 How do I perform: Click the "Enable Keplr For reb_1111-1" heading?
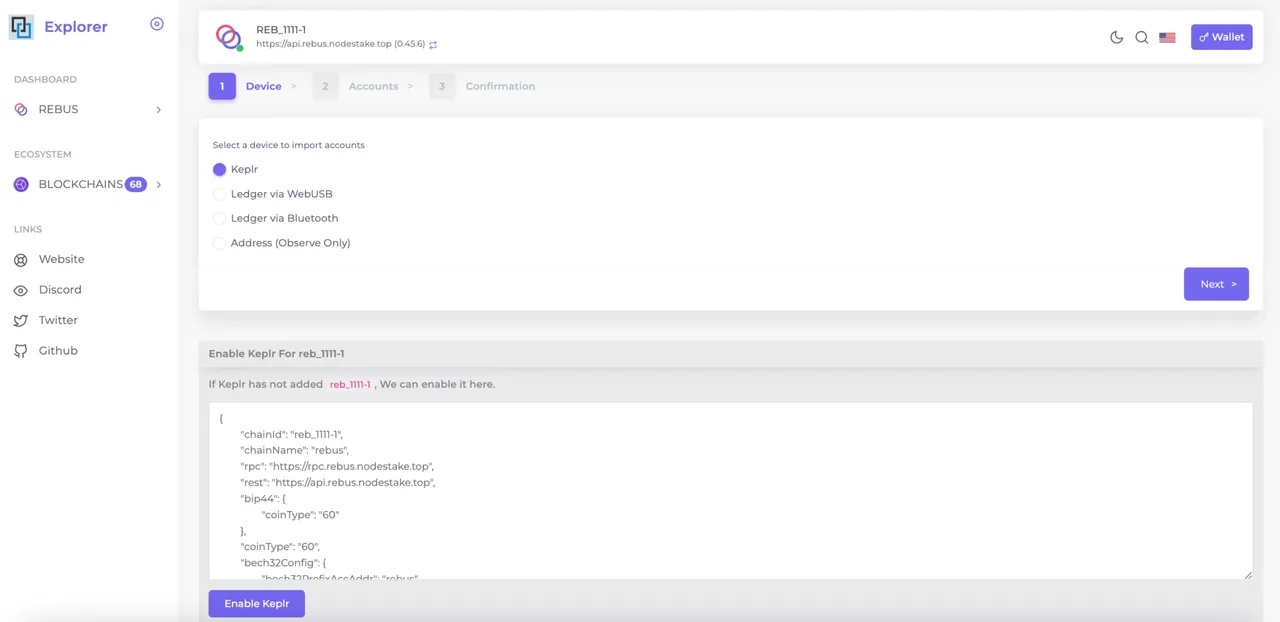coord(276,354)
